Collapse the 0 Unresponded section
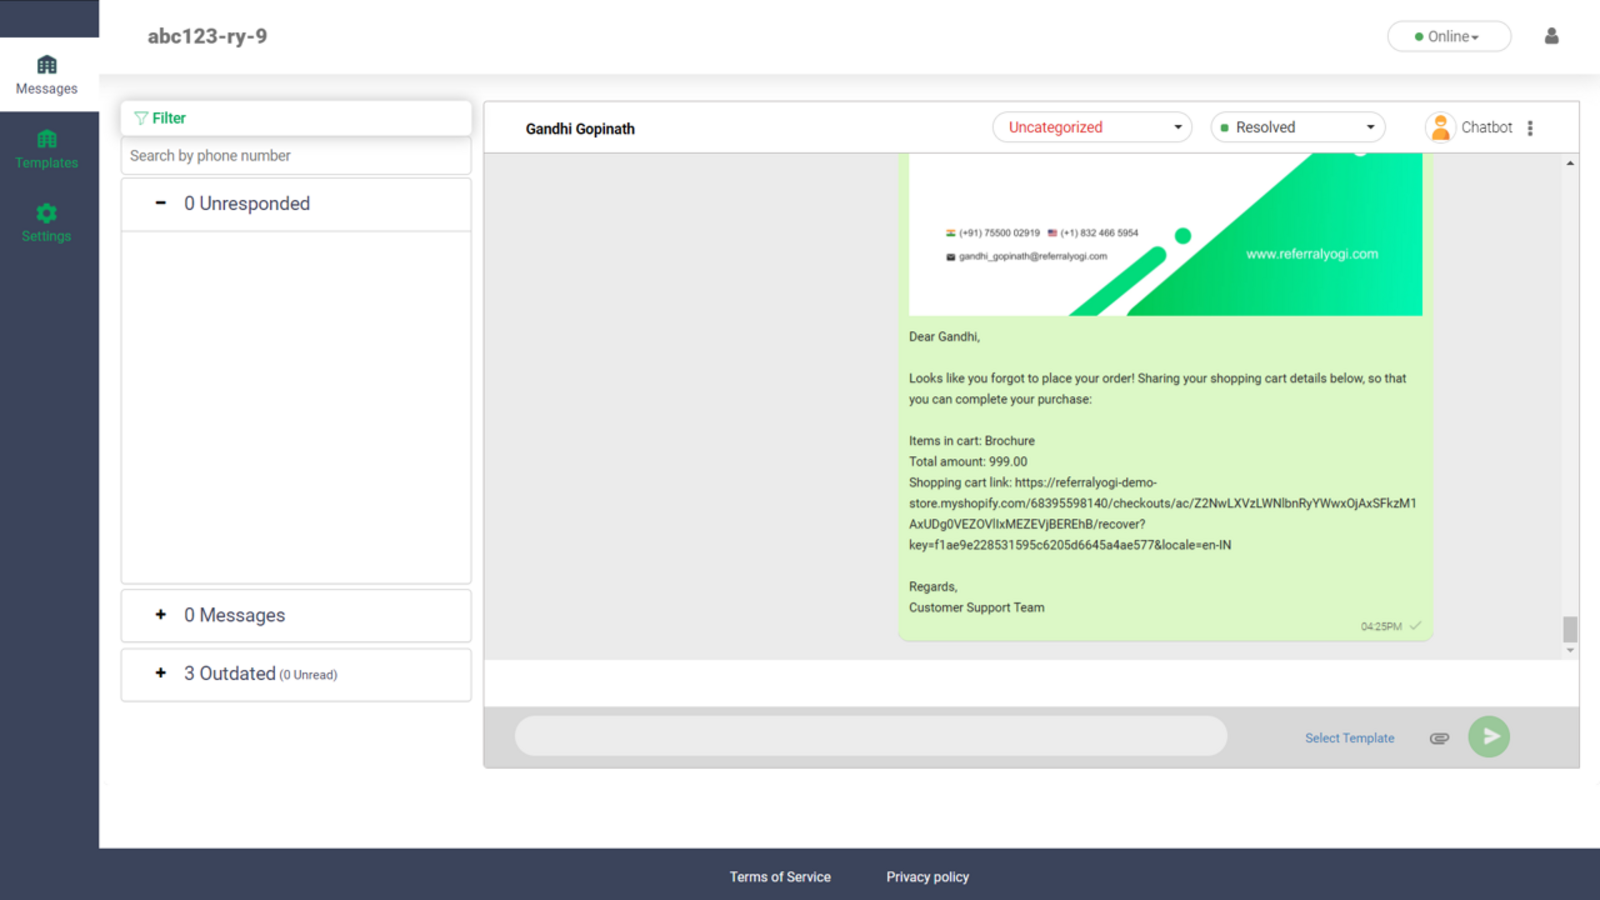 (x=160, y=203)
